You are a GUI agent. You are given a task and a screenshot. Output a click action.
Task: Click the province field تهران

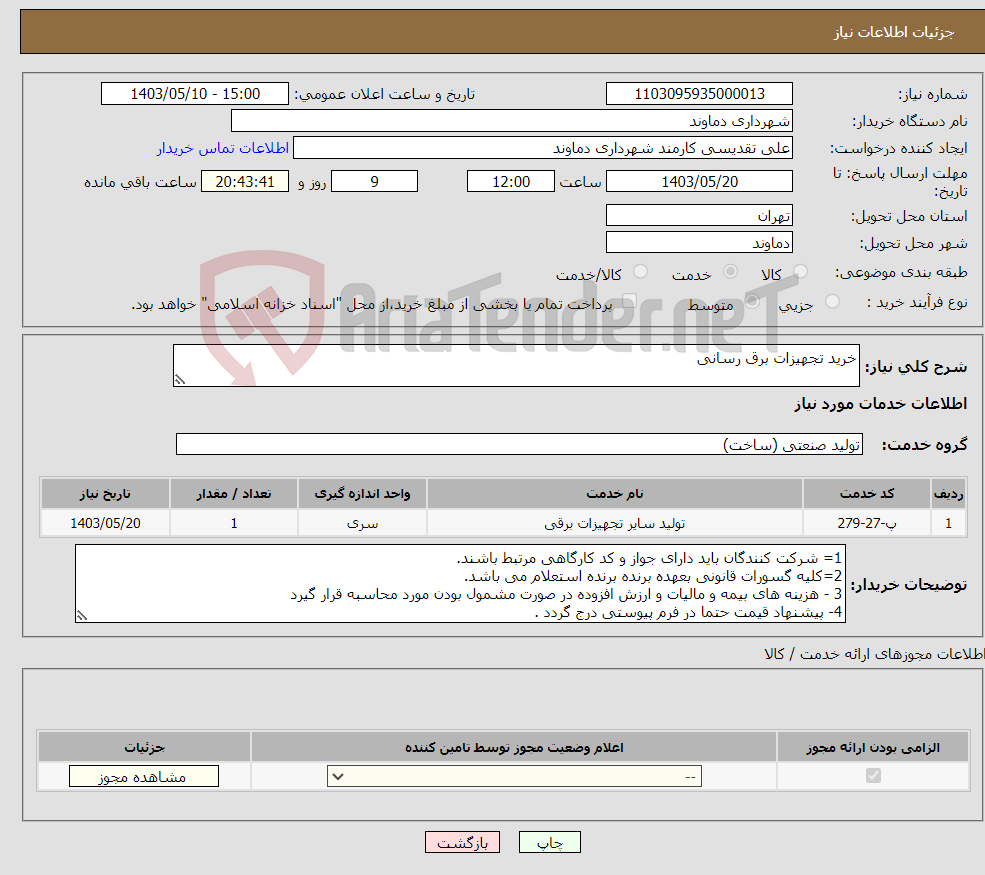699,215
